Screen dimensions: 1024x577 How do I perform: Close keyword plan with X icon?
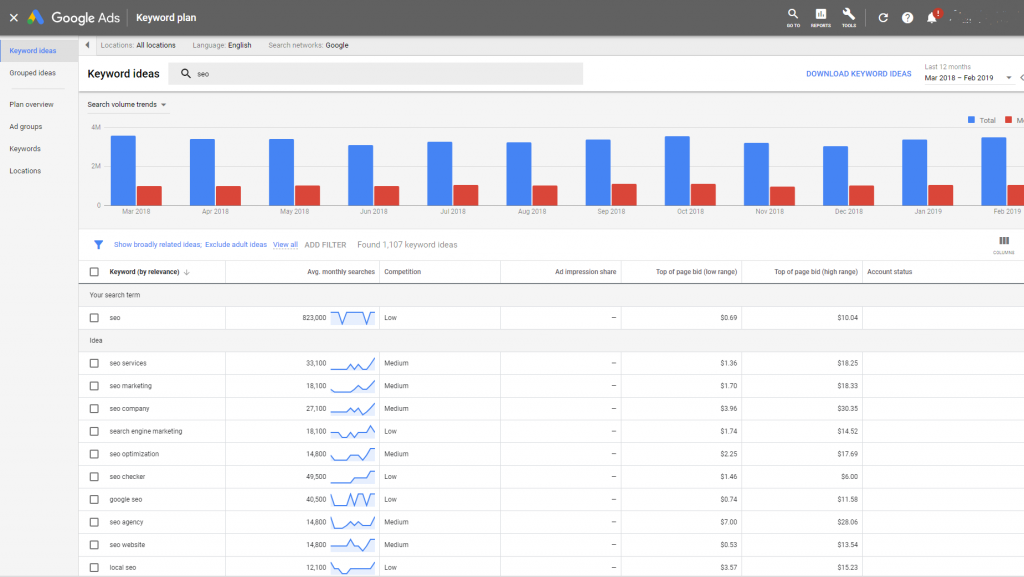(x=13, y=18)
